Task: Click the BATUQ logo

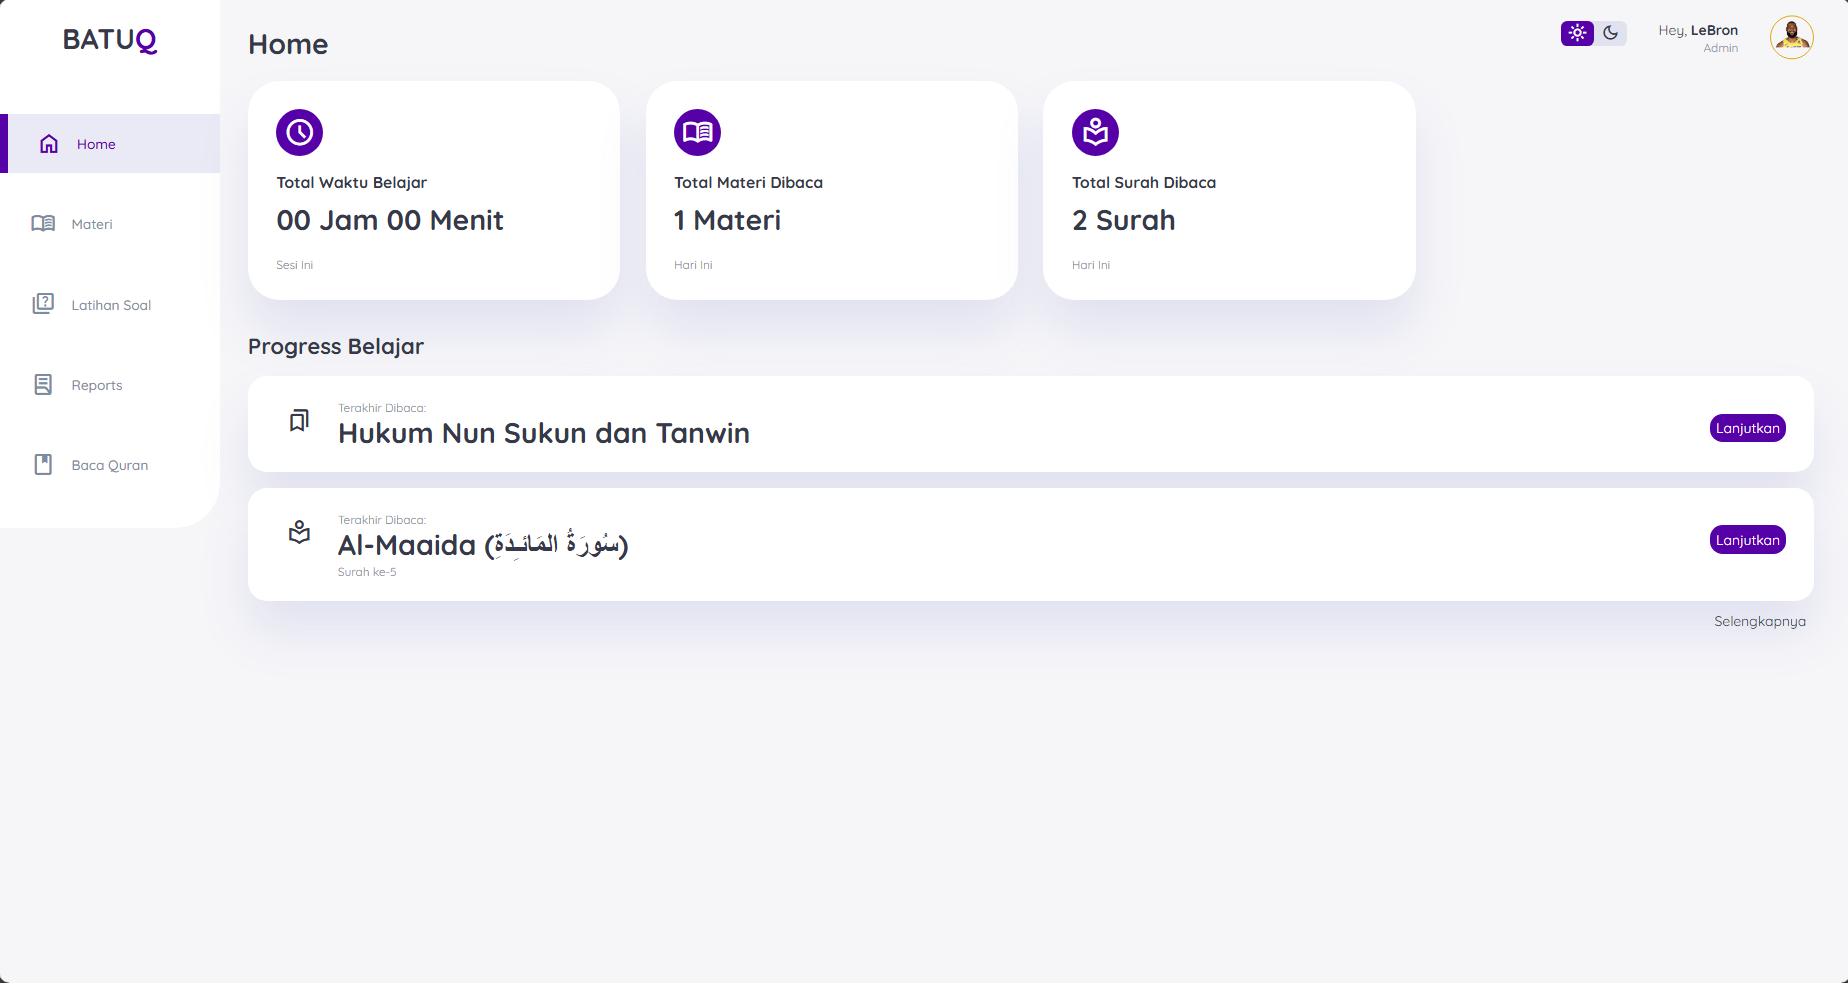Action: pos(110,40)
